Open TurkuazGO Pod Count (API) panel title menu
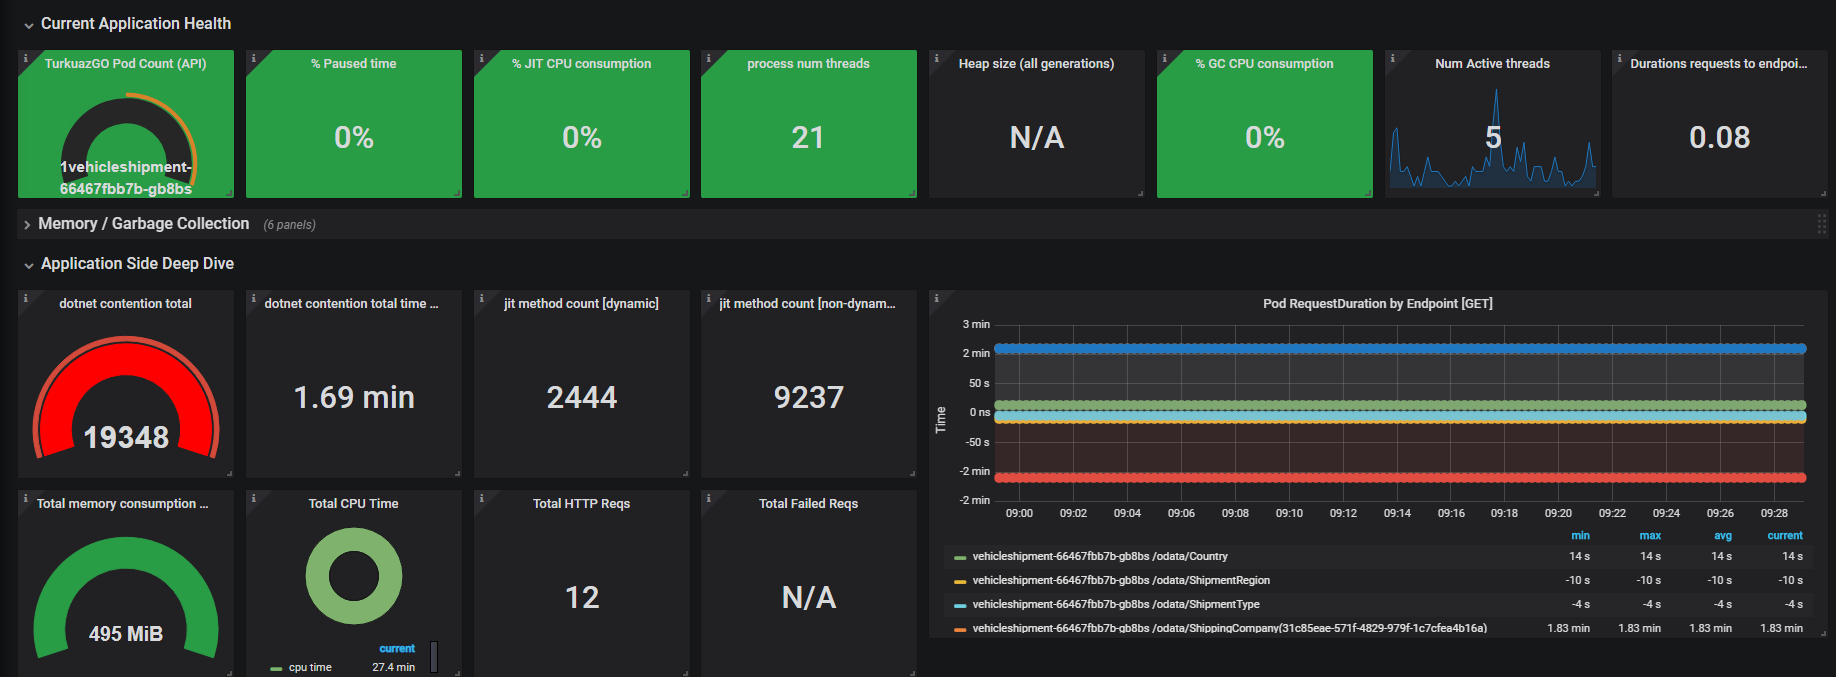 point(126,63)
